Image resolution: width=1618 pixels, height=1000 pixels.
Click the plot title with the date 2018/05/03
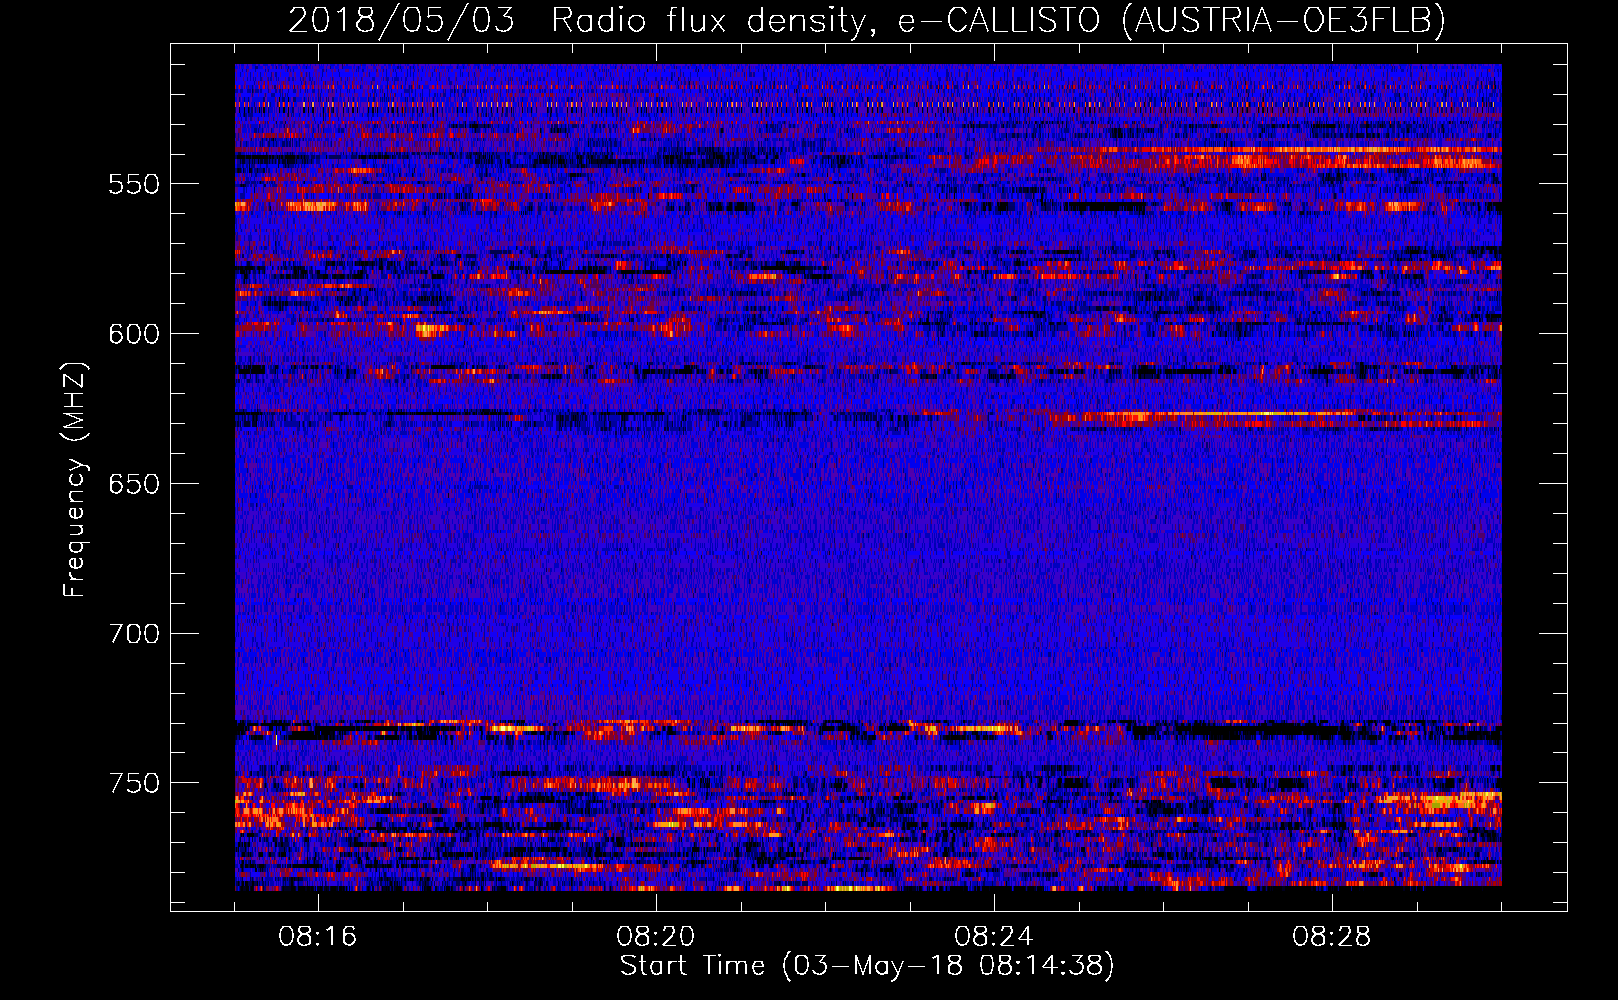[x=867, y=20]
